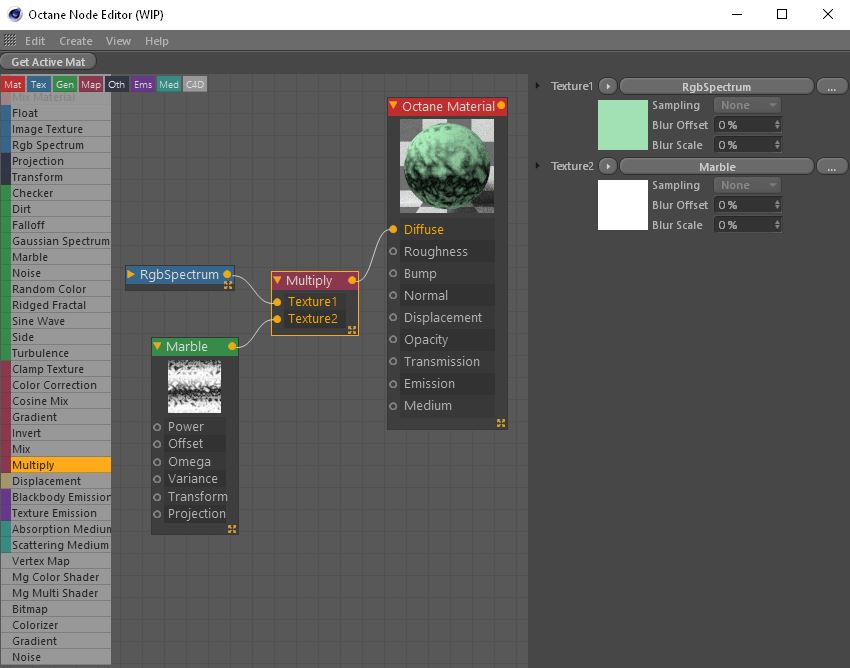Screen dimensions: 850x668
Task: Collapse the Octane Material node triangle
Action: 394,106
